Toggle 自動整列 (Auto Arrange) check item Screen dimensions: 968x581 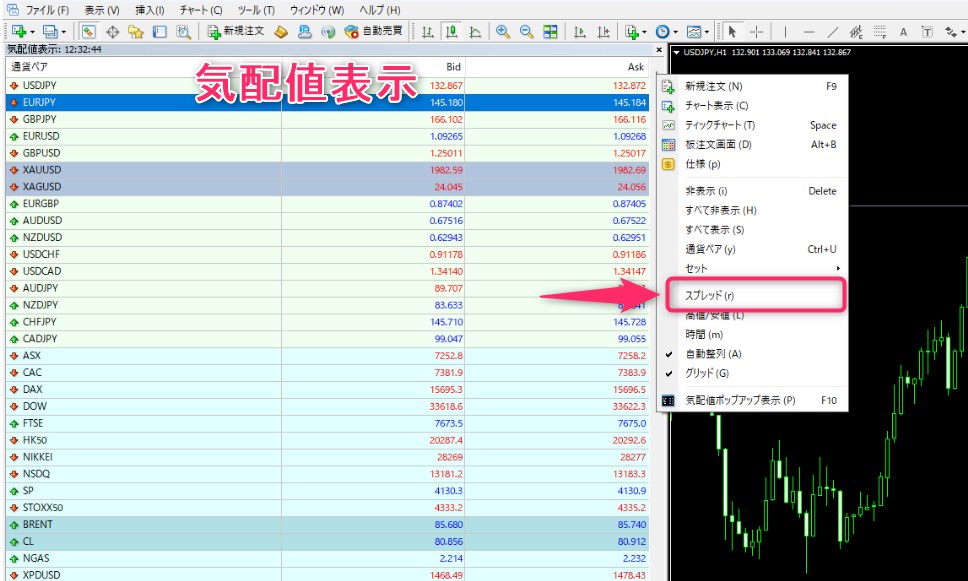[x=713, y=354]
